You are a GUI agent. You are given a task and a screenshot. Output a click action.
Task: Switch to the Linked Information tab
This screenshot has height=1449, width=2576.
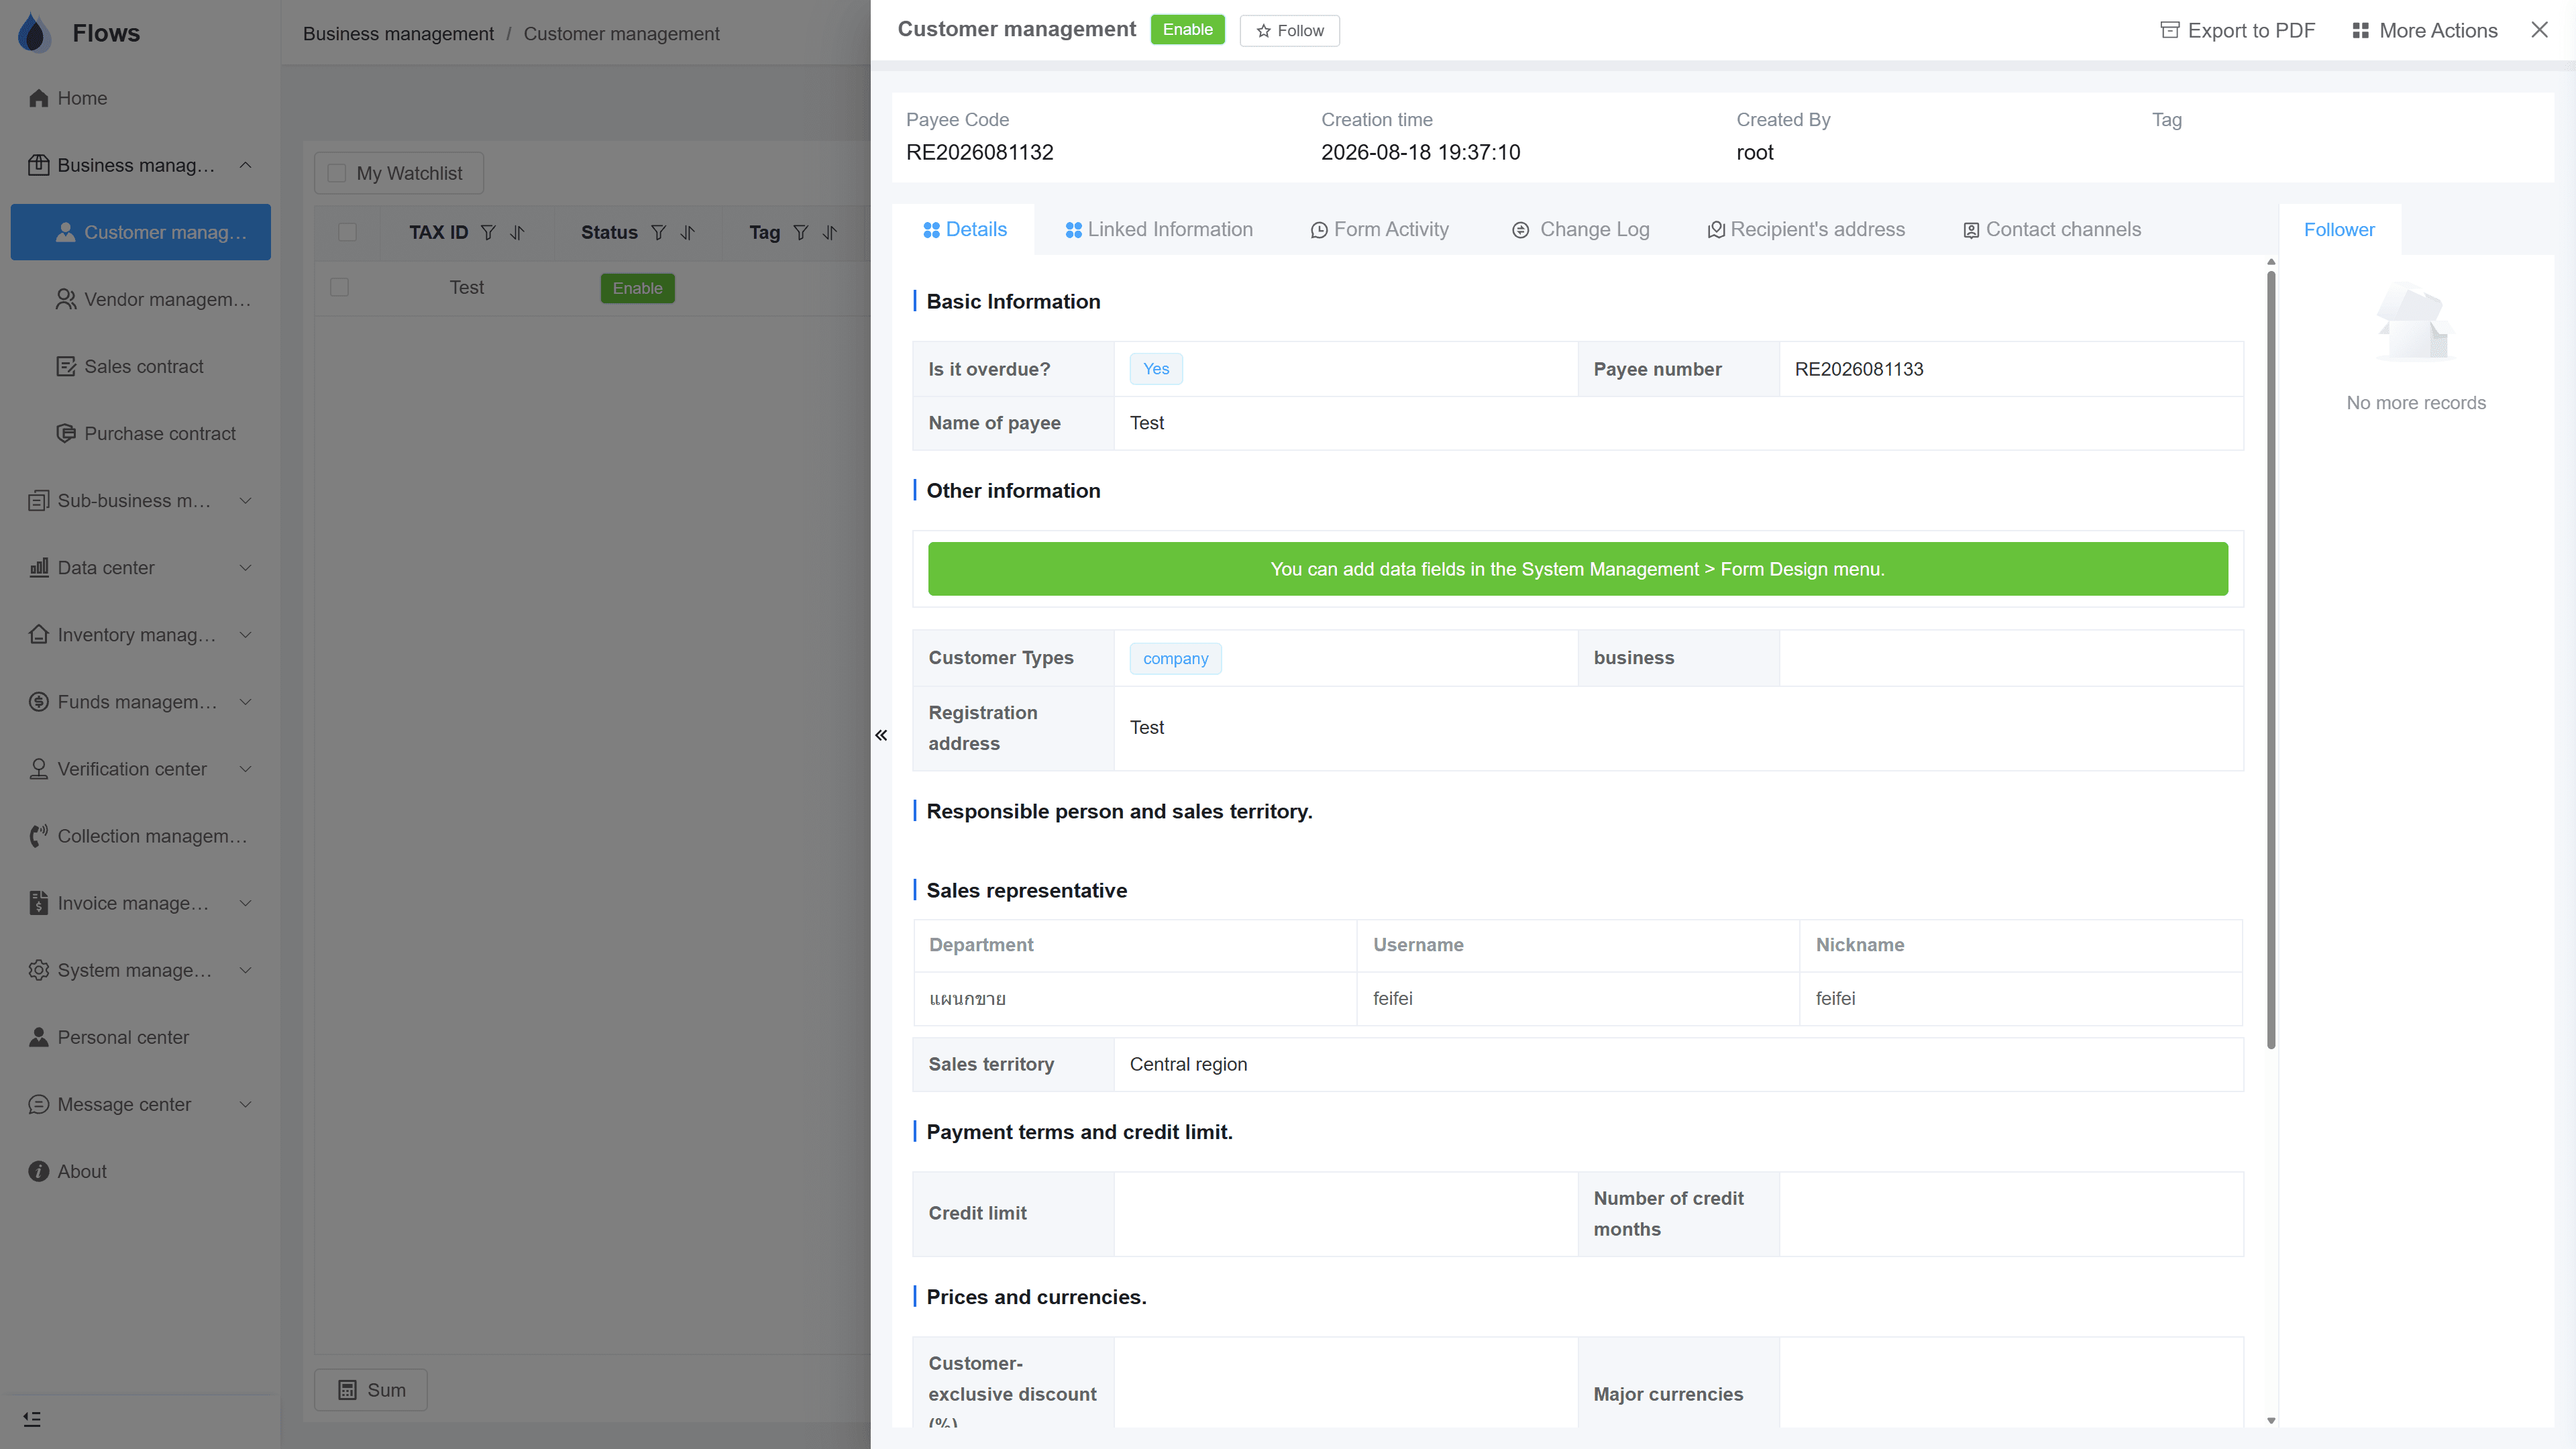(1158, 229)
